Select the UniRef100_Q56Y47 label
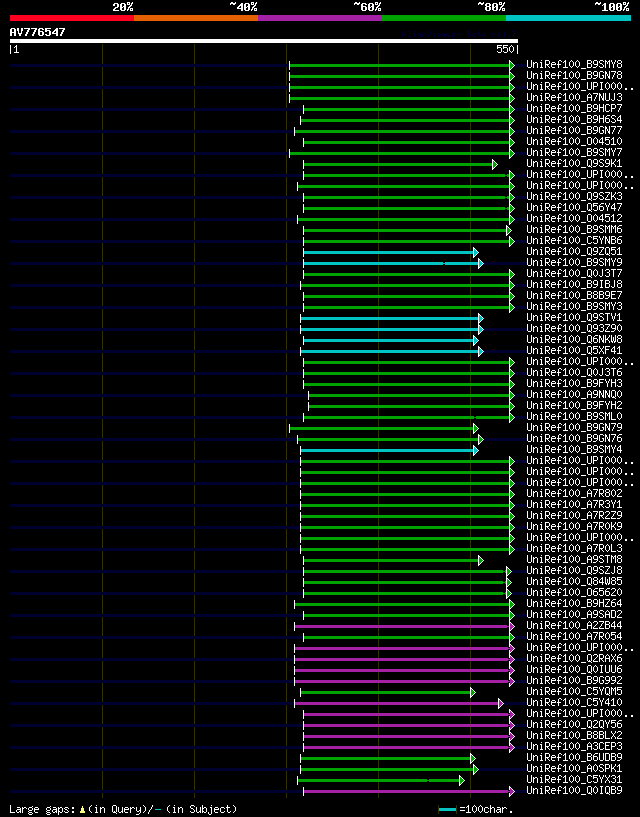Screen dimensions: 640x817 pos(574,207)
